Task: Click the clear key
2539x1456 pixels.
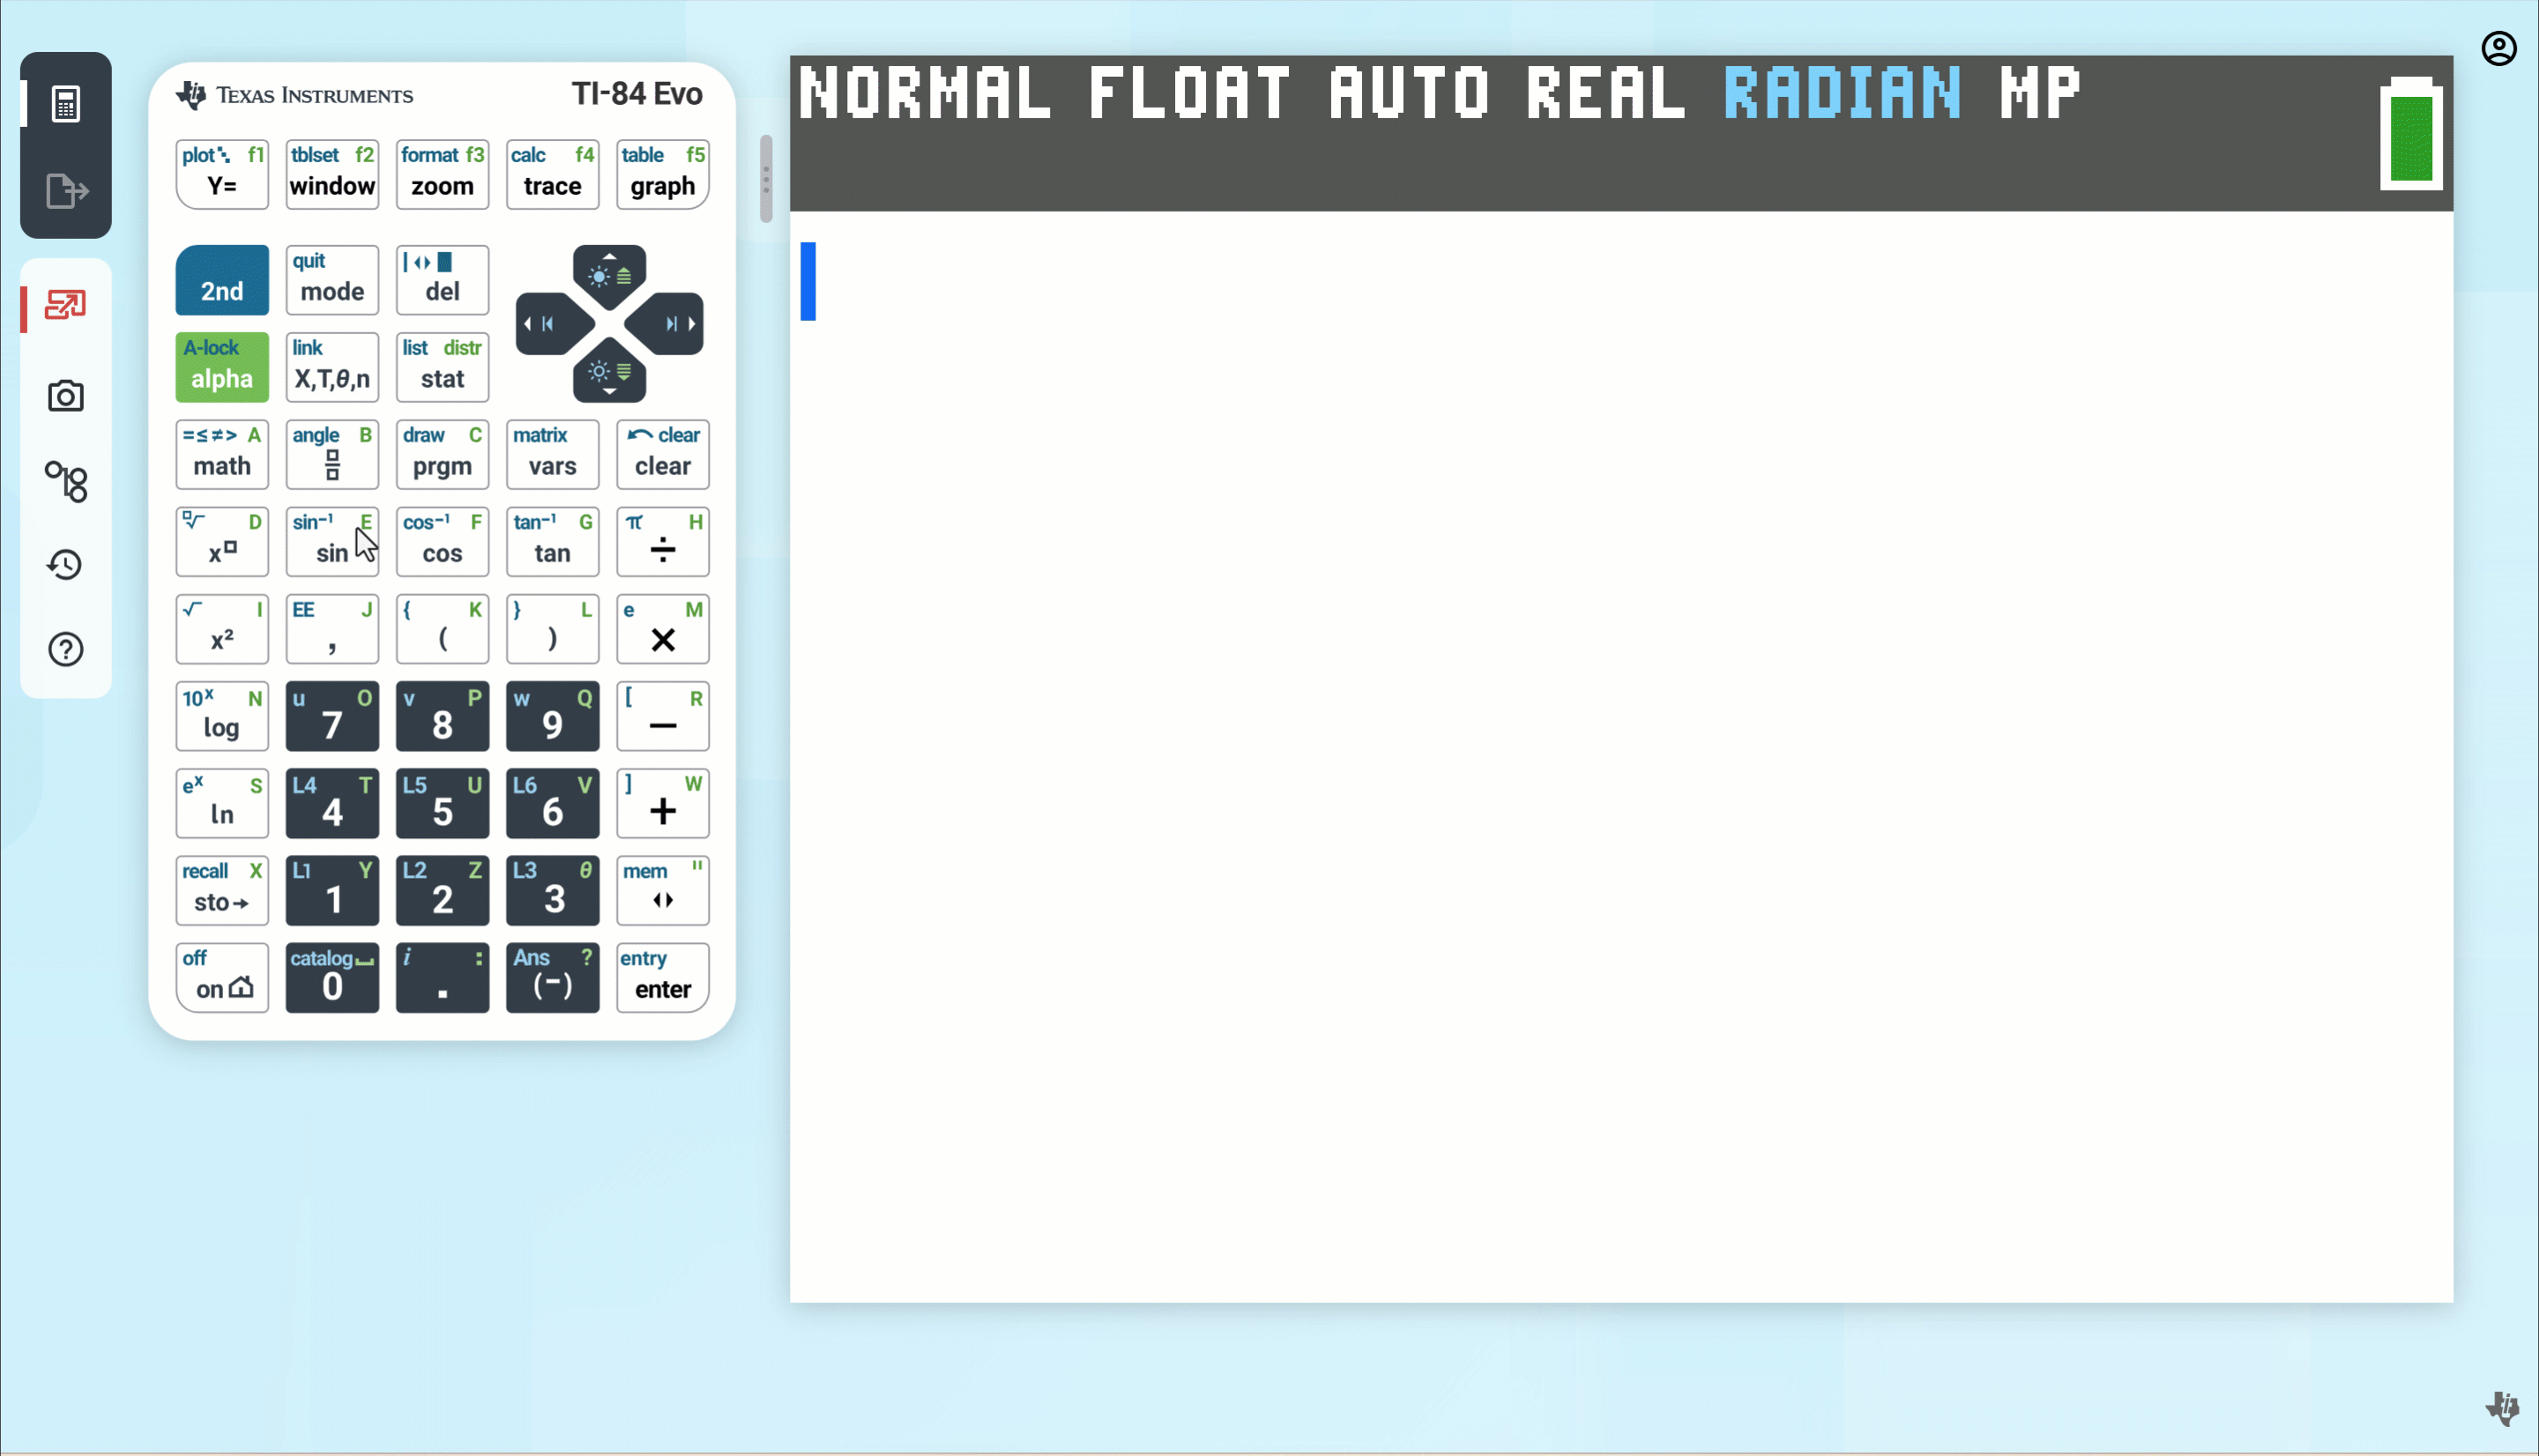Action: tap(663, 454)
